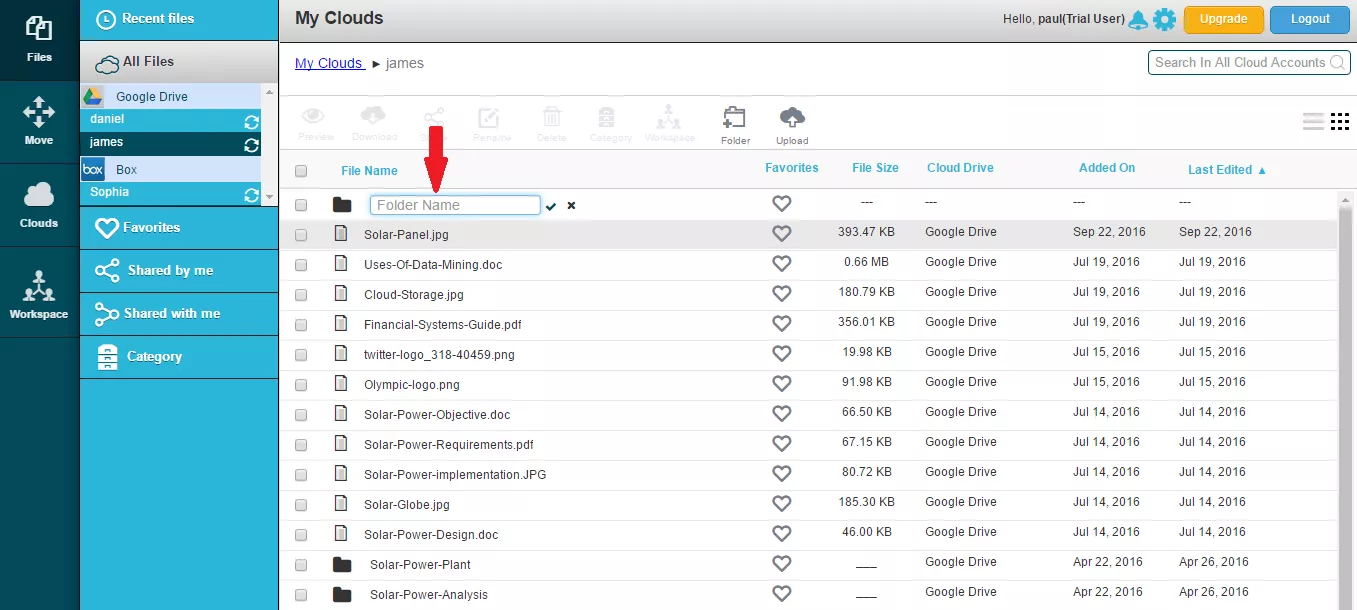Check the Cloud-Storage.jpg row checkbox
The height and width of the screenshot is (610, 1357).
coord(301,295)
